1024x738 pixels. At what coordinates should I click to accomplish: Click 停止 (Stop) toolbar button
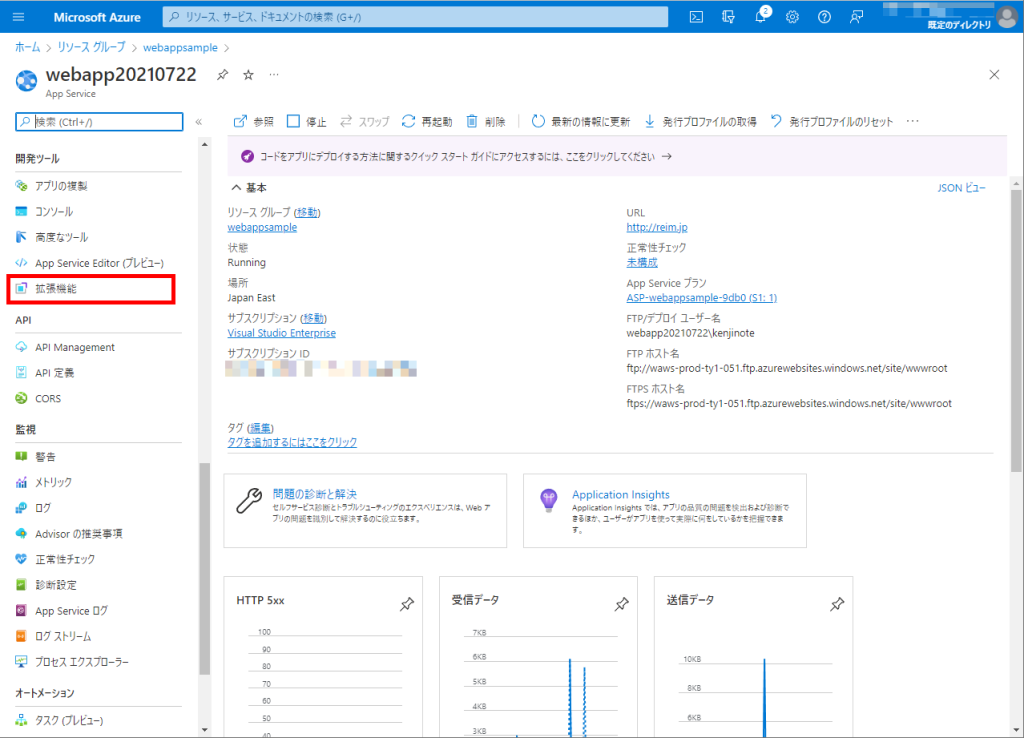[307, 121]
